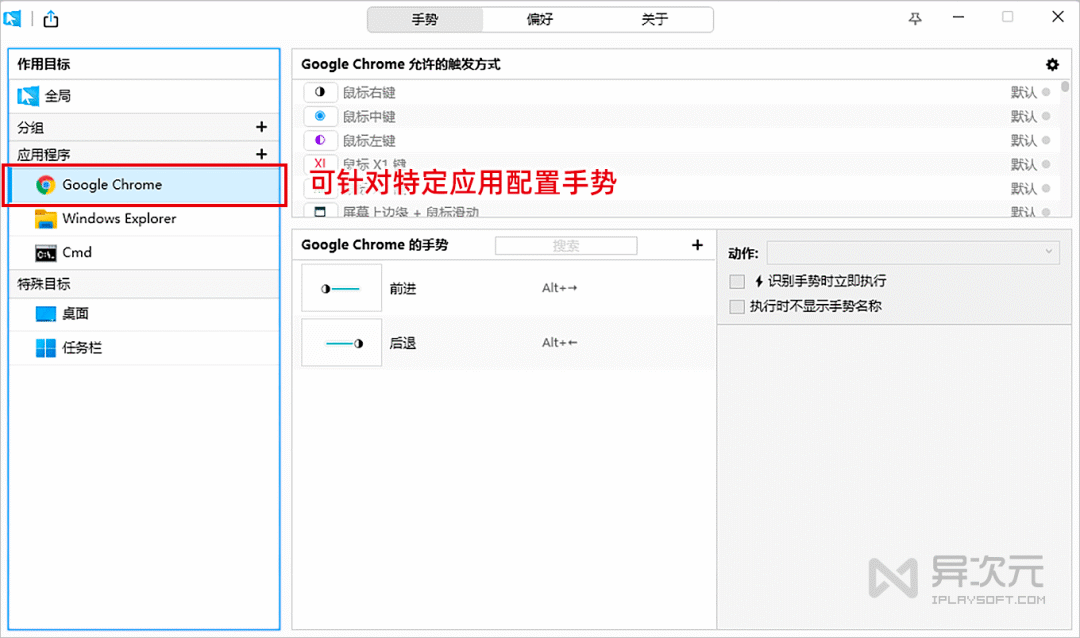Screen dimensions: 1080x638
Task: Open the trigger settings gear icon
Action: (x=1052, y=64)
